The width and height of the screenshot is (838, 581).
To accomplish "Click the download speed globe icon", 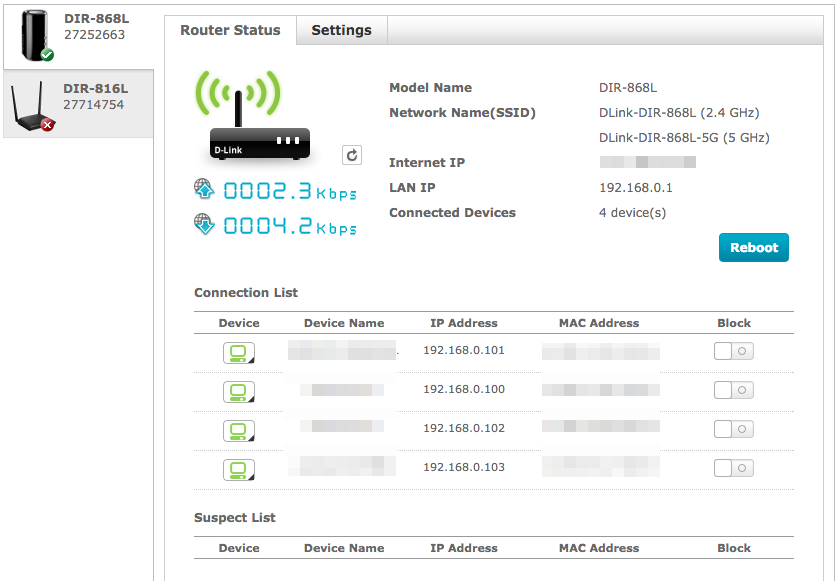I will pyautogui.click(x=205, y=224).
